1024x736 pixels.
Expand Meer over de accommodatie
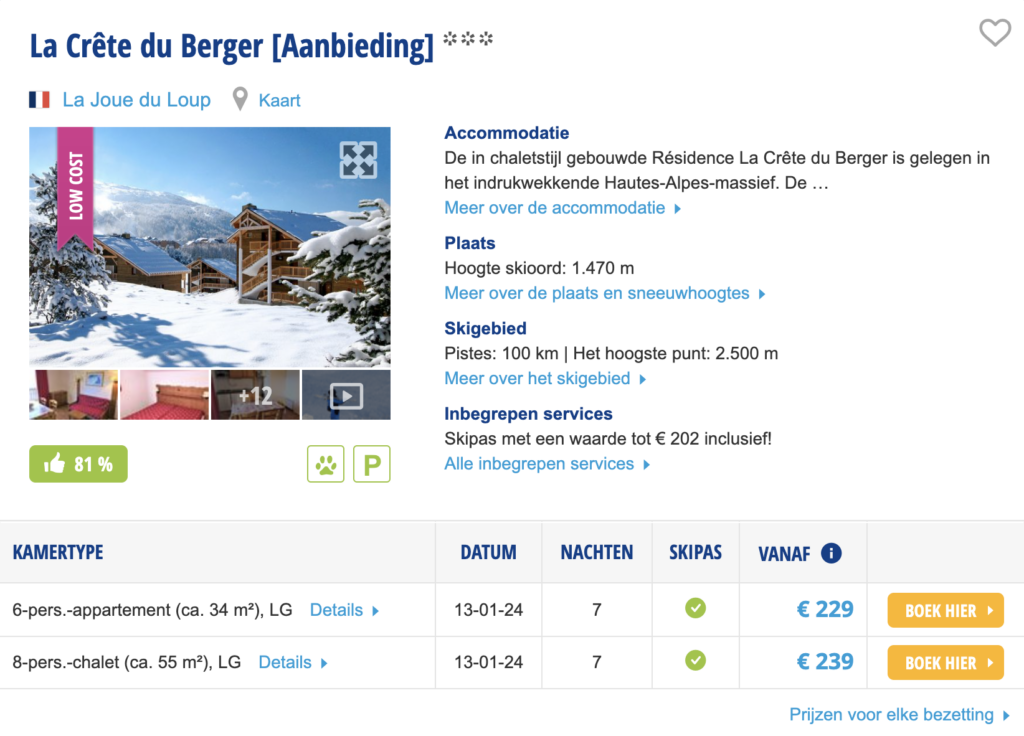pyautogui.click(x=562, y=208)
